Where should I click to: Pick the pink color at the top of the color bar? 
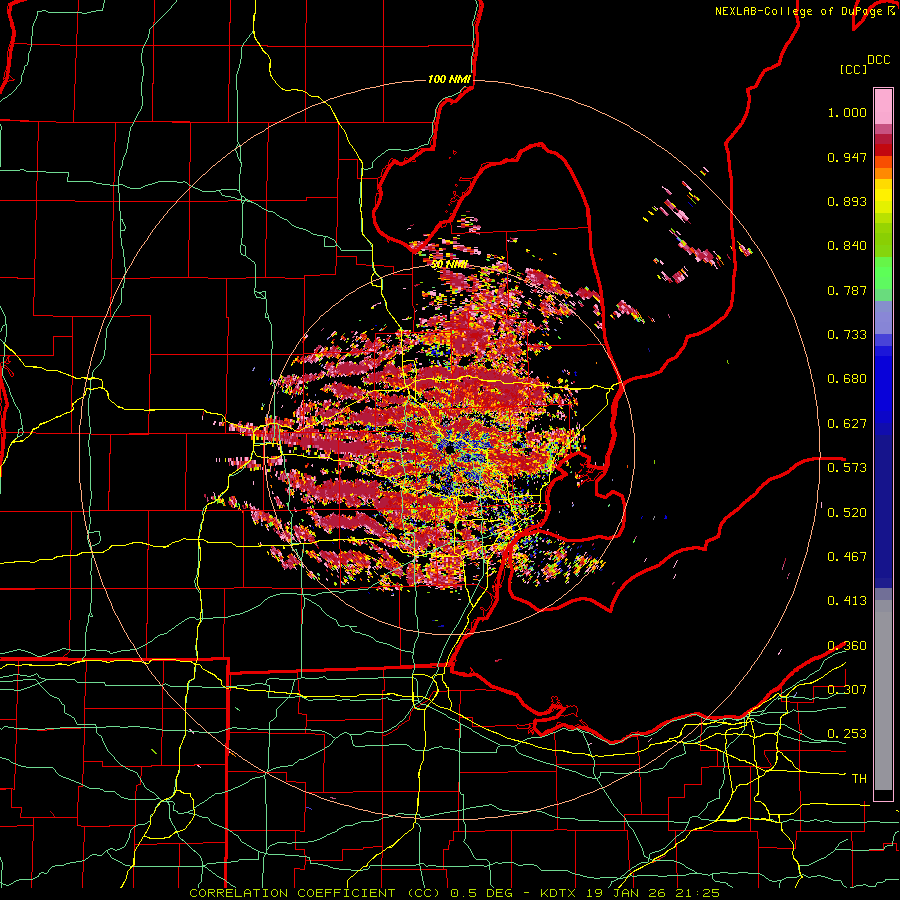[883, 106]
